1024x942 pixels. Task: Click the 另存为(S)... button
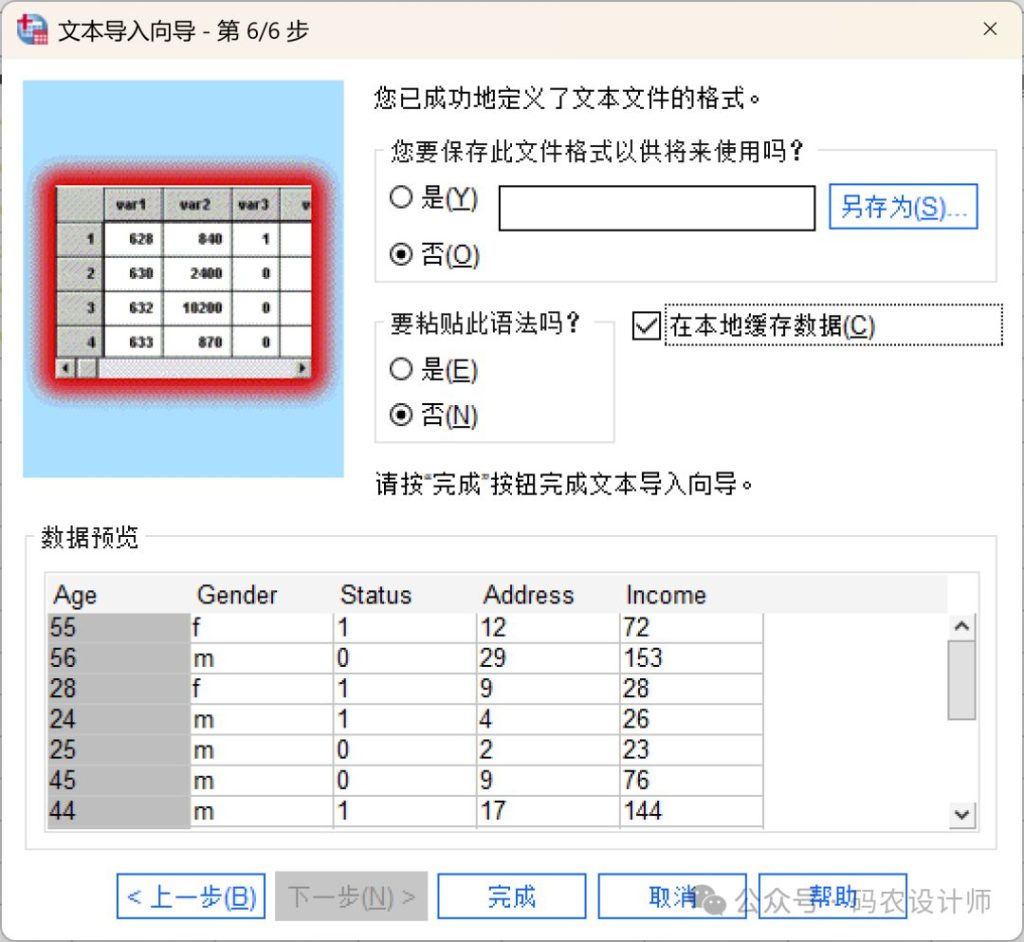point(903,207)
